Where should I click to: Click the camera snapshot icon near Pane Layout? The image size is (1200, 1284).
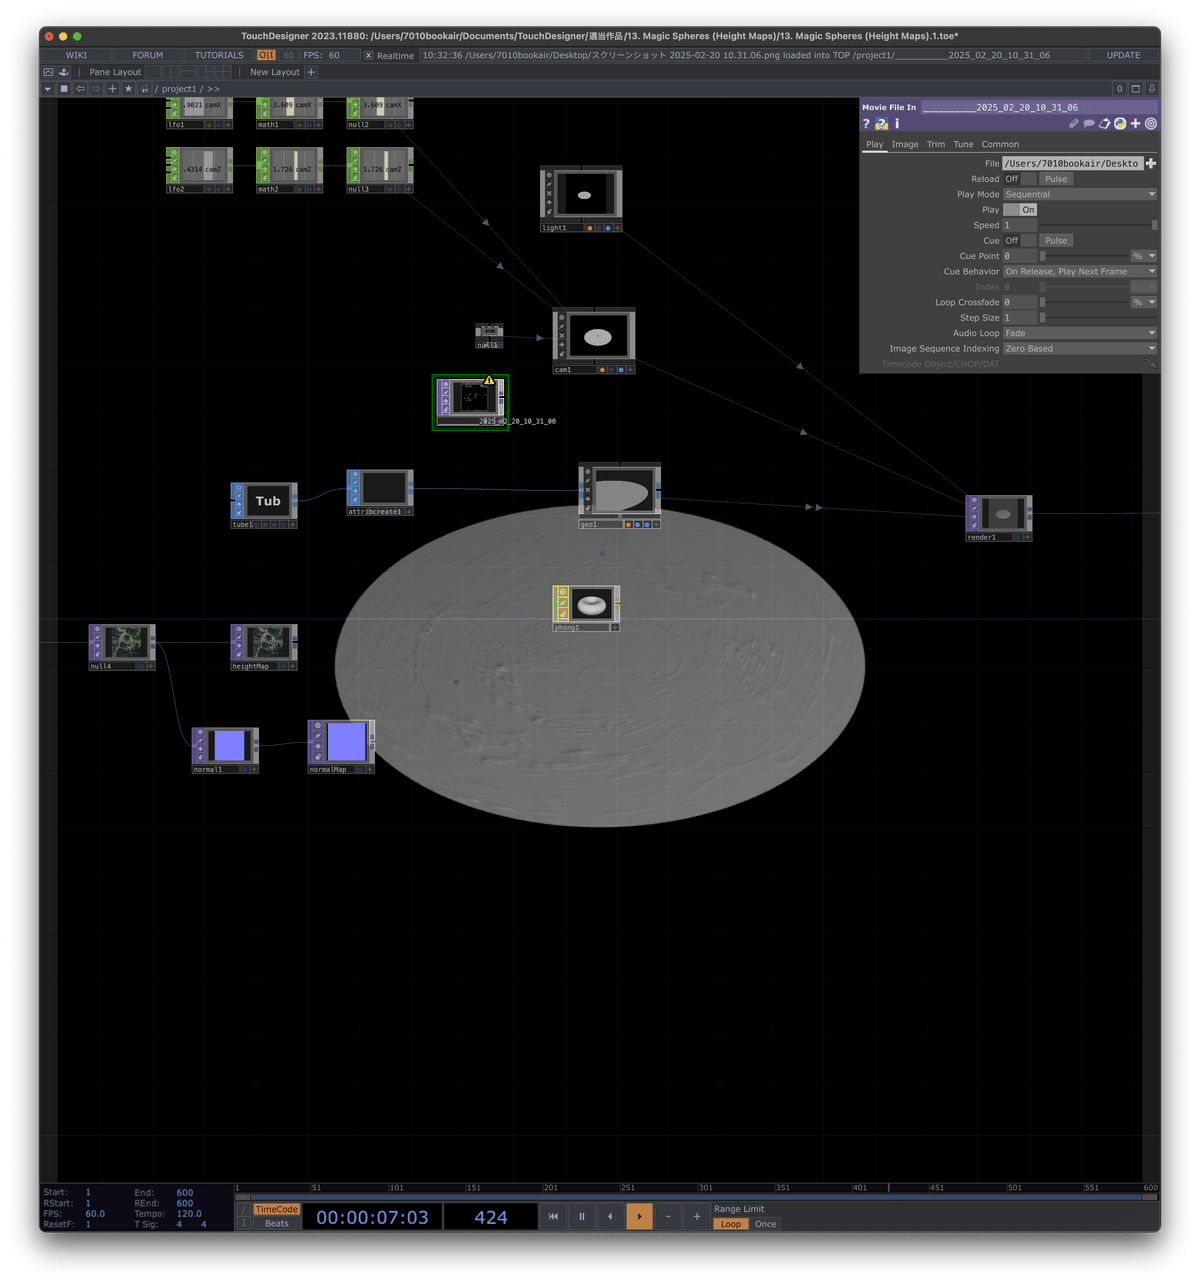click(x=47, y=71)
